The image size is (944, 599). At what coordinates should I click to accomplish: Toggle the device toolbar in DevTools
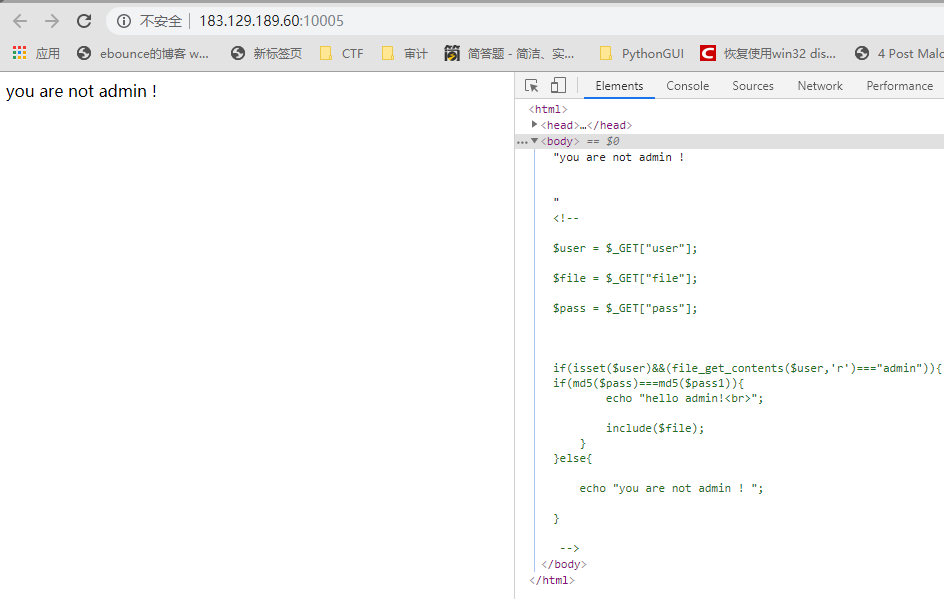[x=558, y=86]
